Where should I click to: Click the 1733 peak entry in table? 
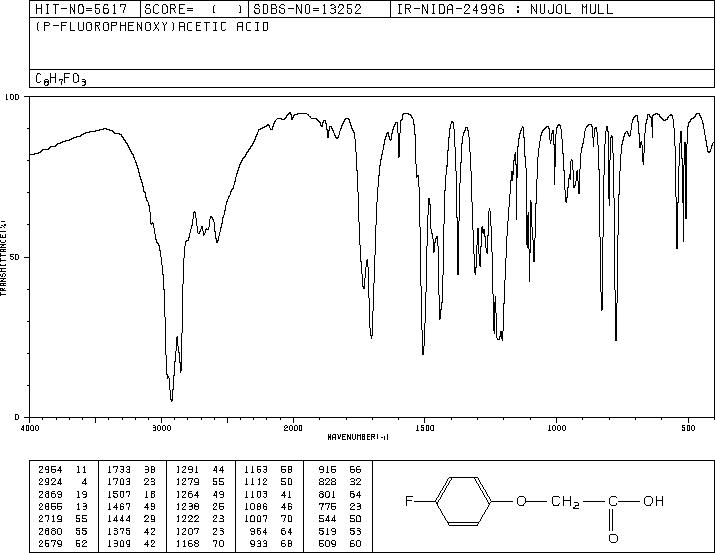tap(131, 470)
